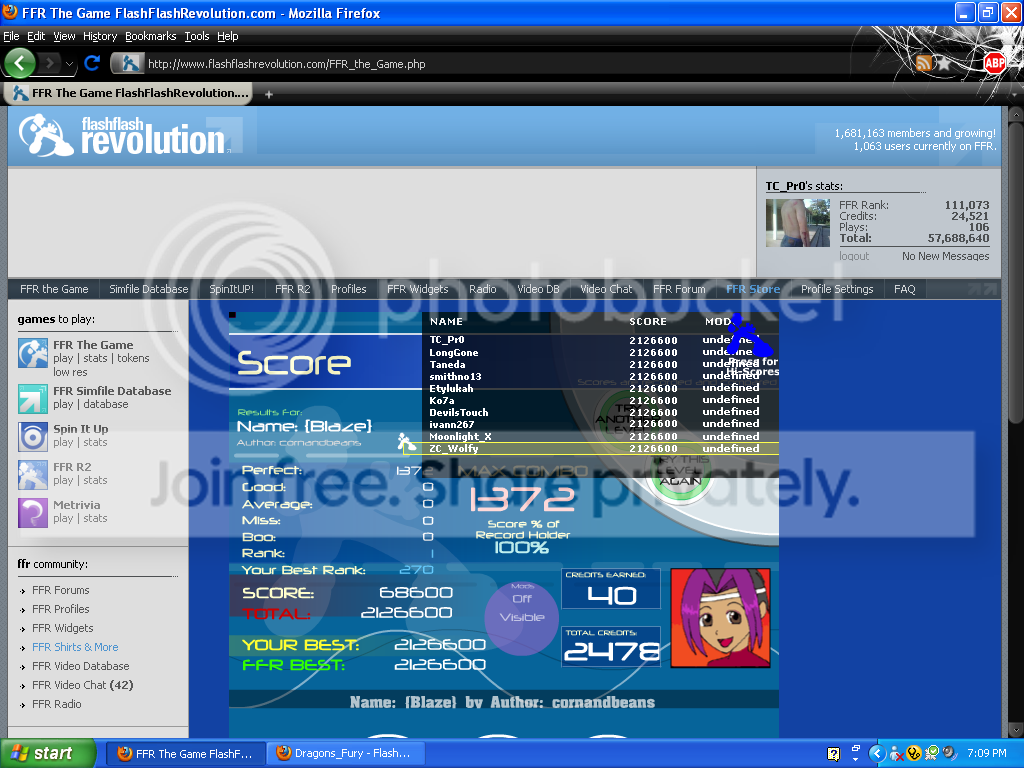Viewport: 1024px width, 768px height.
Task: Open the history dropdown next to forward button
Action: (x=69, y=64)
